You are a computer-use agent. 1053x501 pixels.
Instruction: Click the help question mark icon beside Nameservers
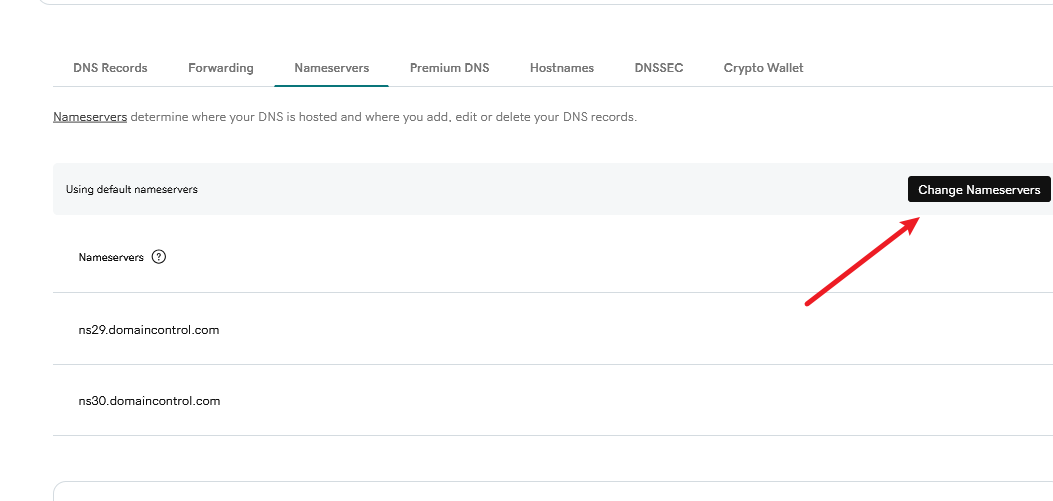pyautogui.click(x=159, y=257)
